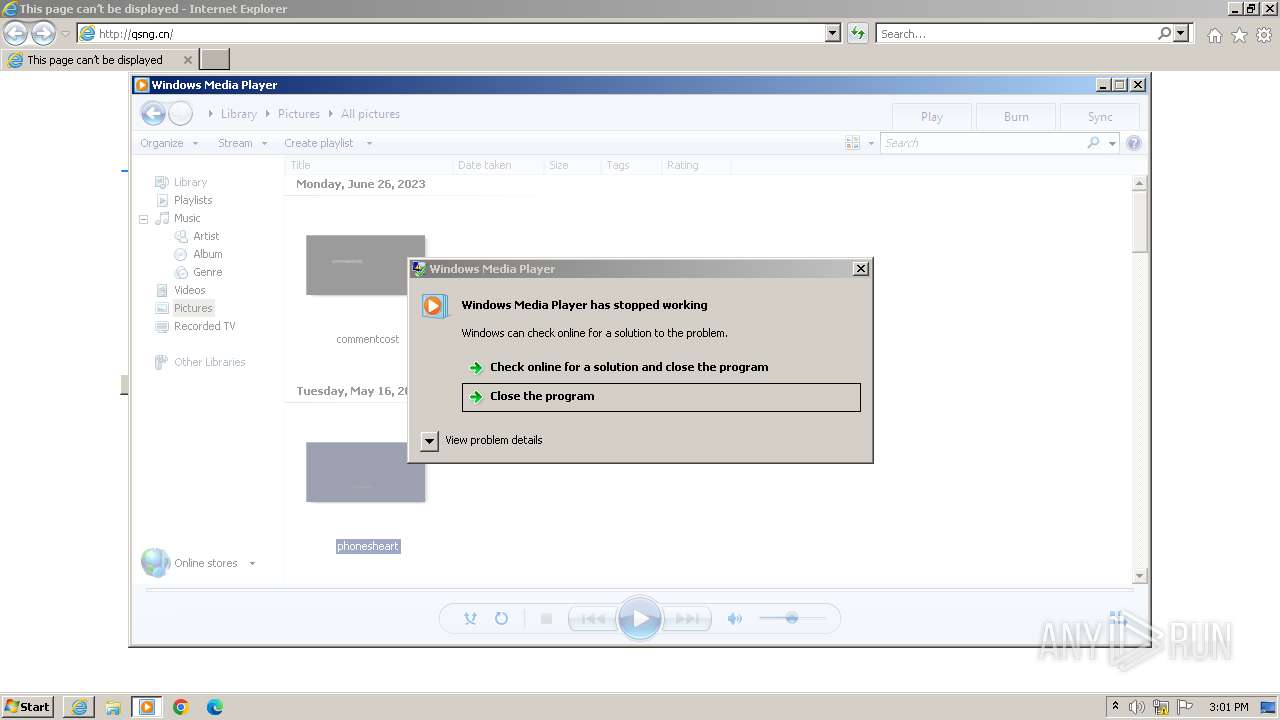Select All pictures breadcrumb
Image resolution: width=1280 pixels, height=720 pixels.
click(x=370, y=114)
